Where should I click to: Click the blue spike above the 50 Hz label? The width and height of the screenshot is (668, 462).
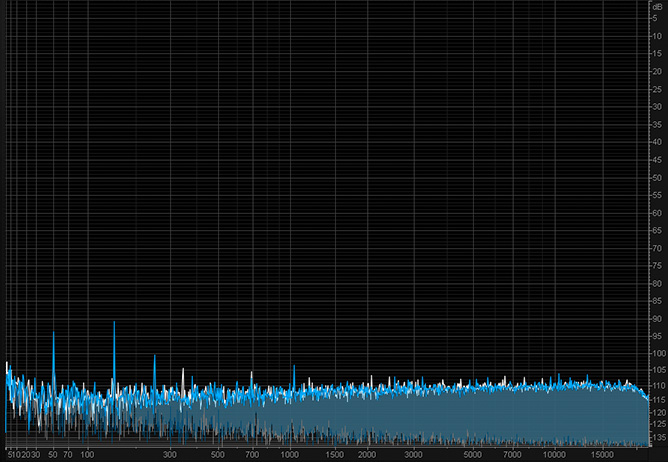(x=53, y=335)
